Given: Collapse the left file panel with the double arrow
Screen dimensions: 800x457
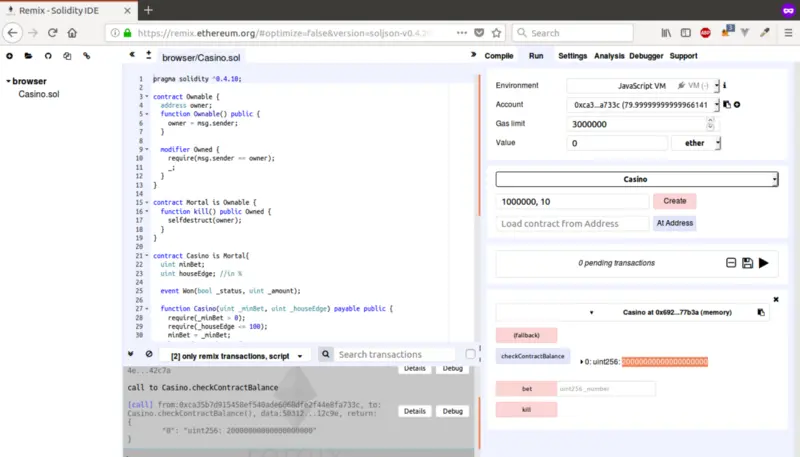Looking at the screenshot, I should click(x=132, y=54).
